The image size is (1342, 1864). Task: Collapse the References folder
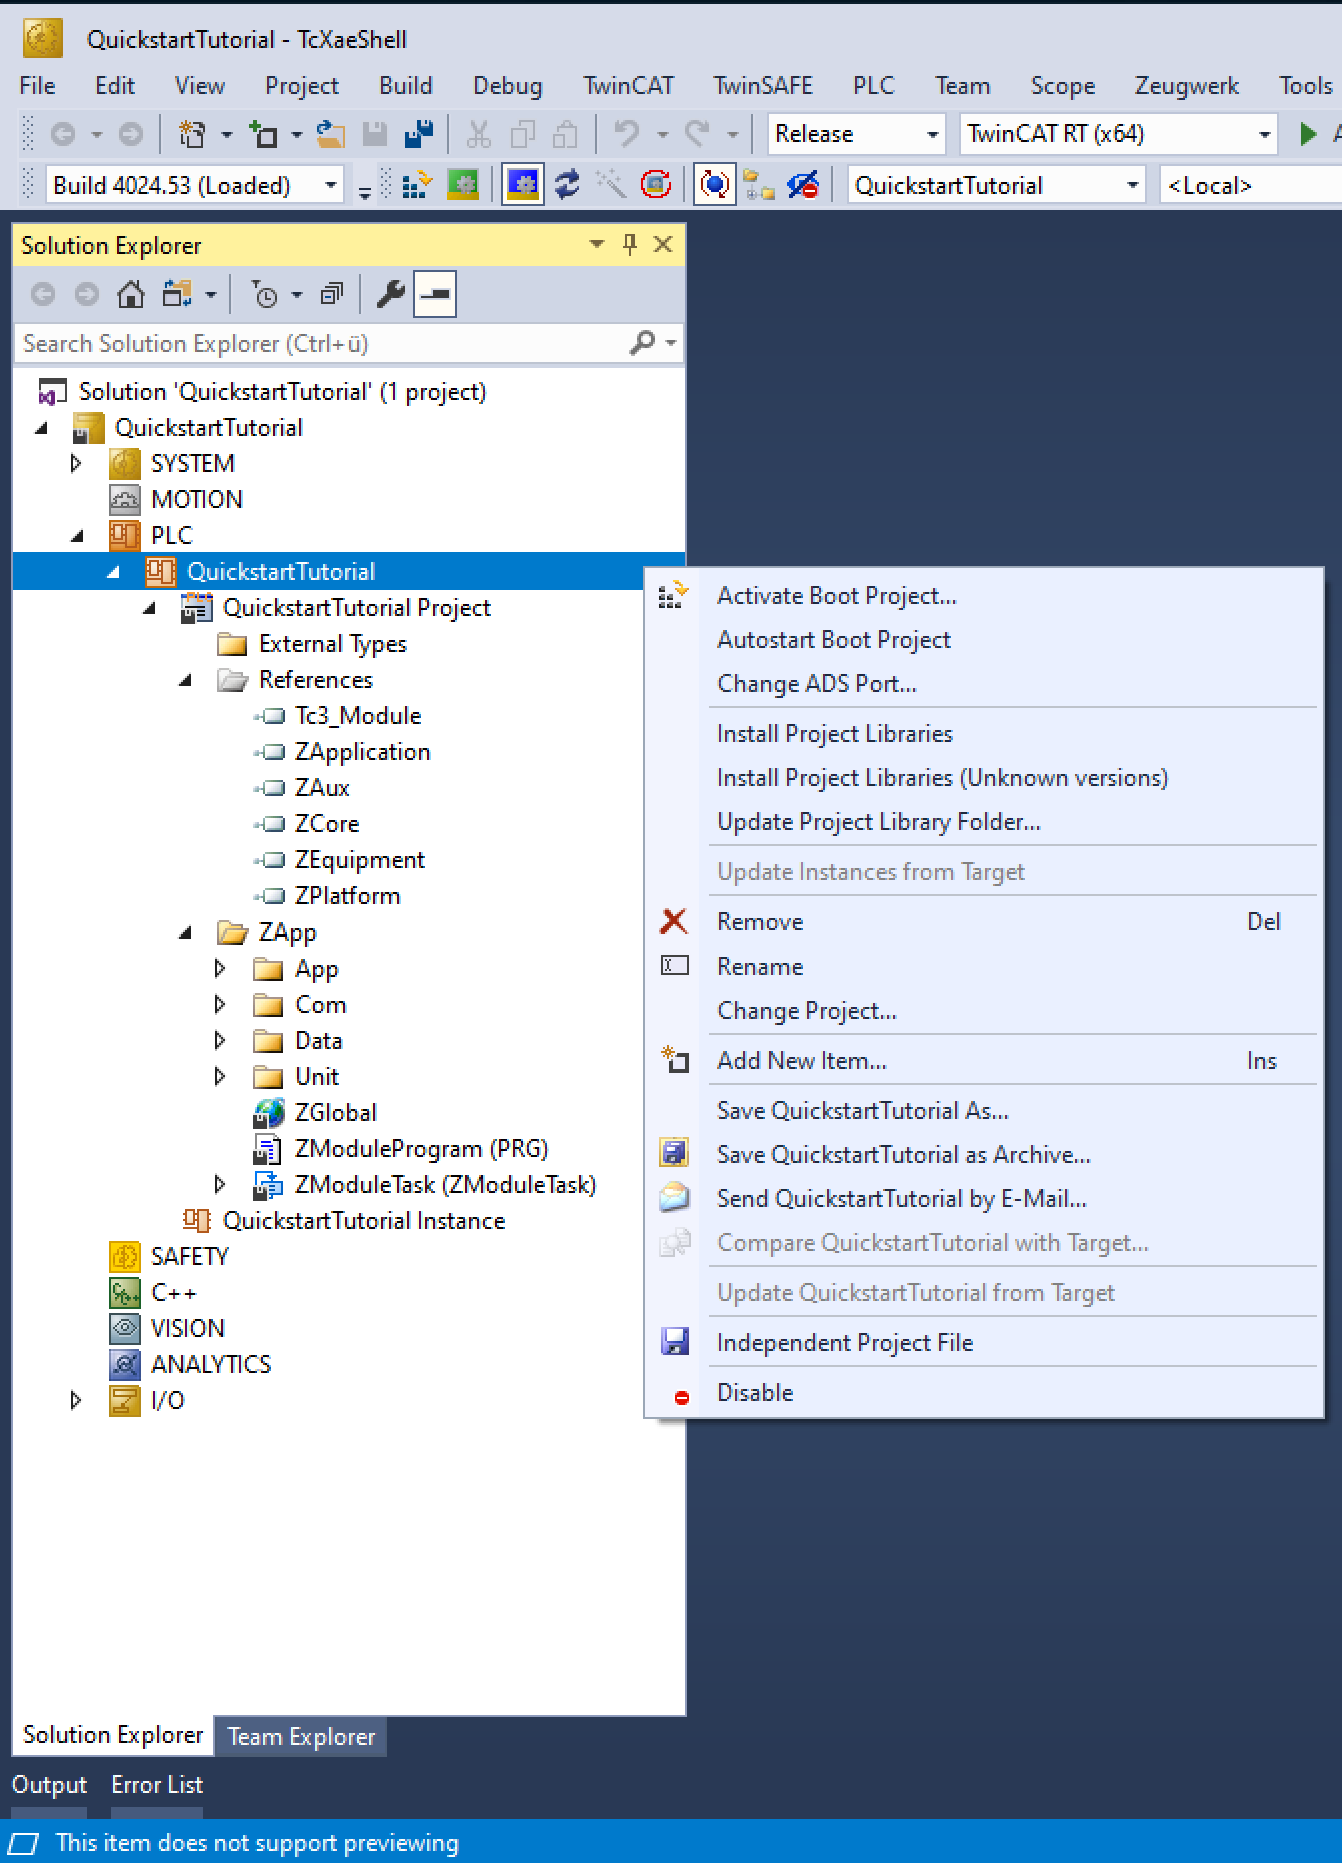(185, 680)
